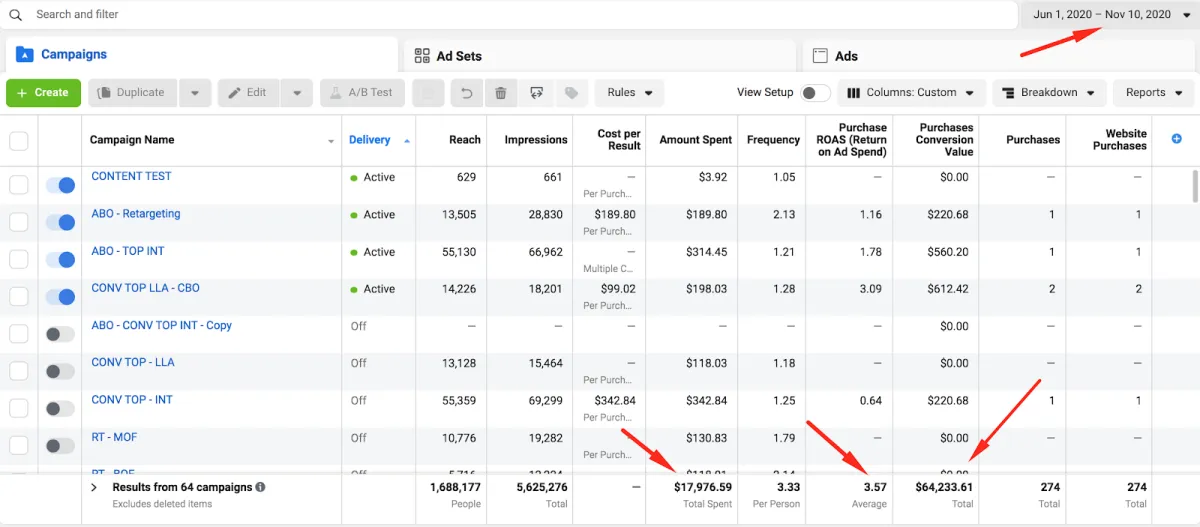Click the info icon beside 64 campaigns
Screen dimensions: 1200x527
coord(260,488)
